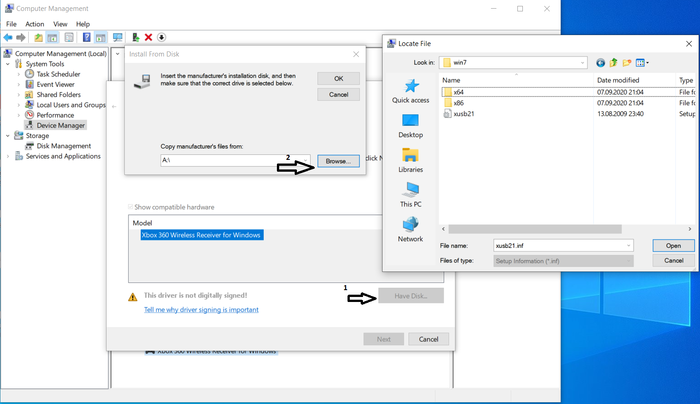Click the Browse... button

[338, 161]
